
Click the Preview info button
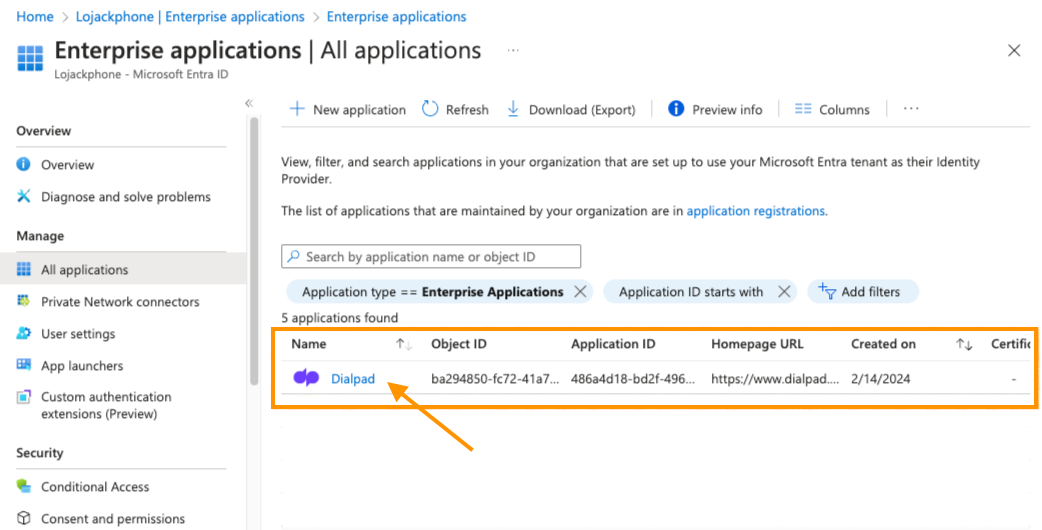[715, 109]
